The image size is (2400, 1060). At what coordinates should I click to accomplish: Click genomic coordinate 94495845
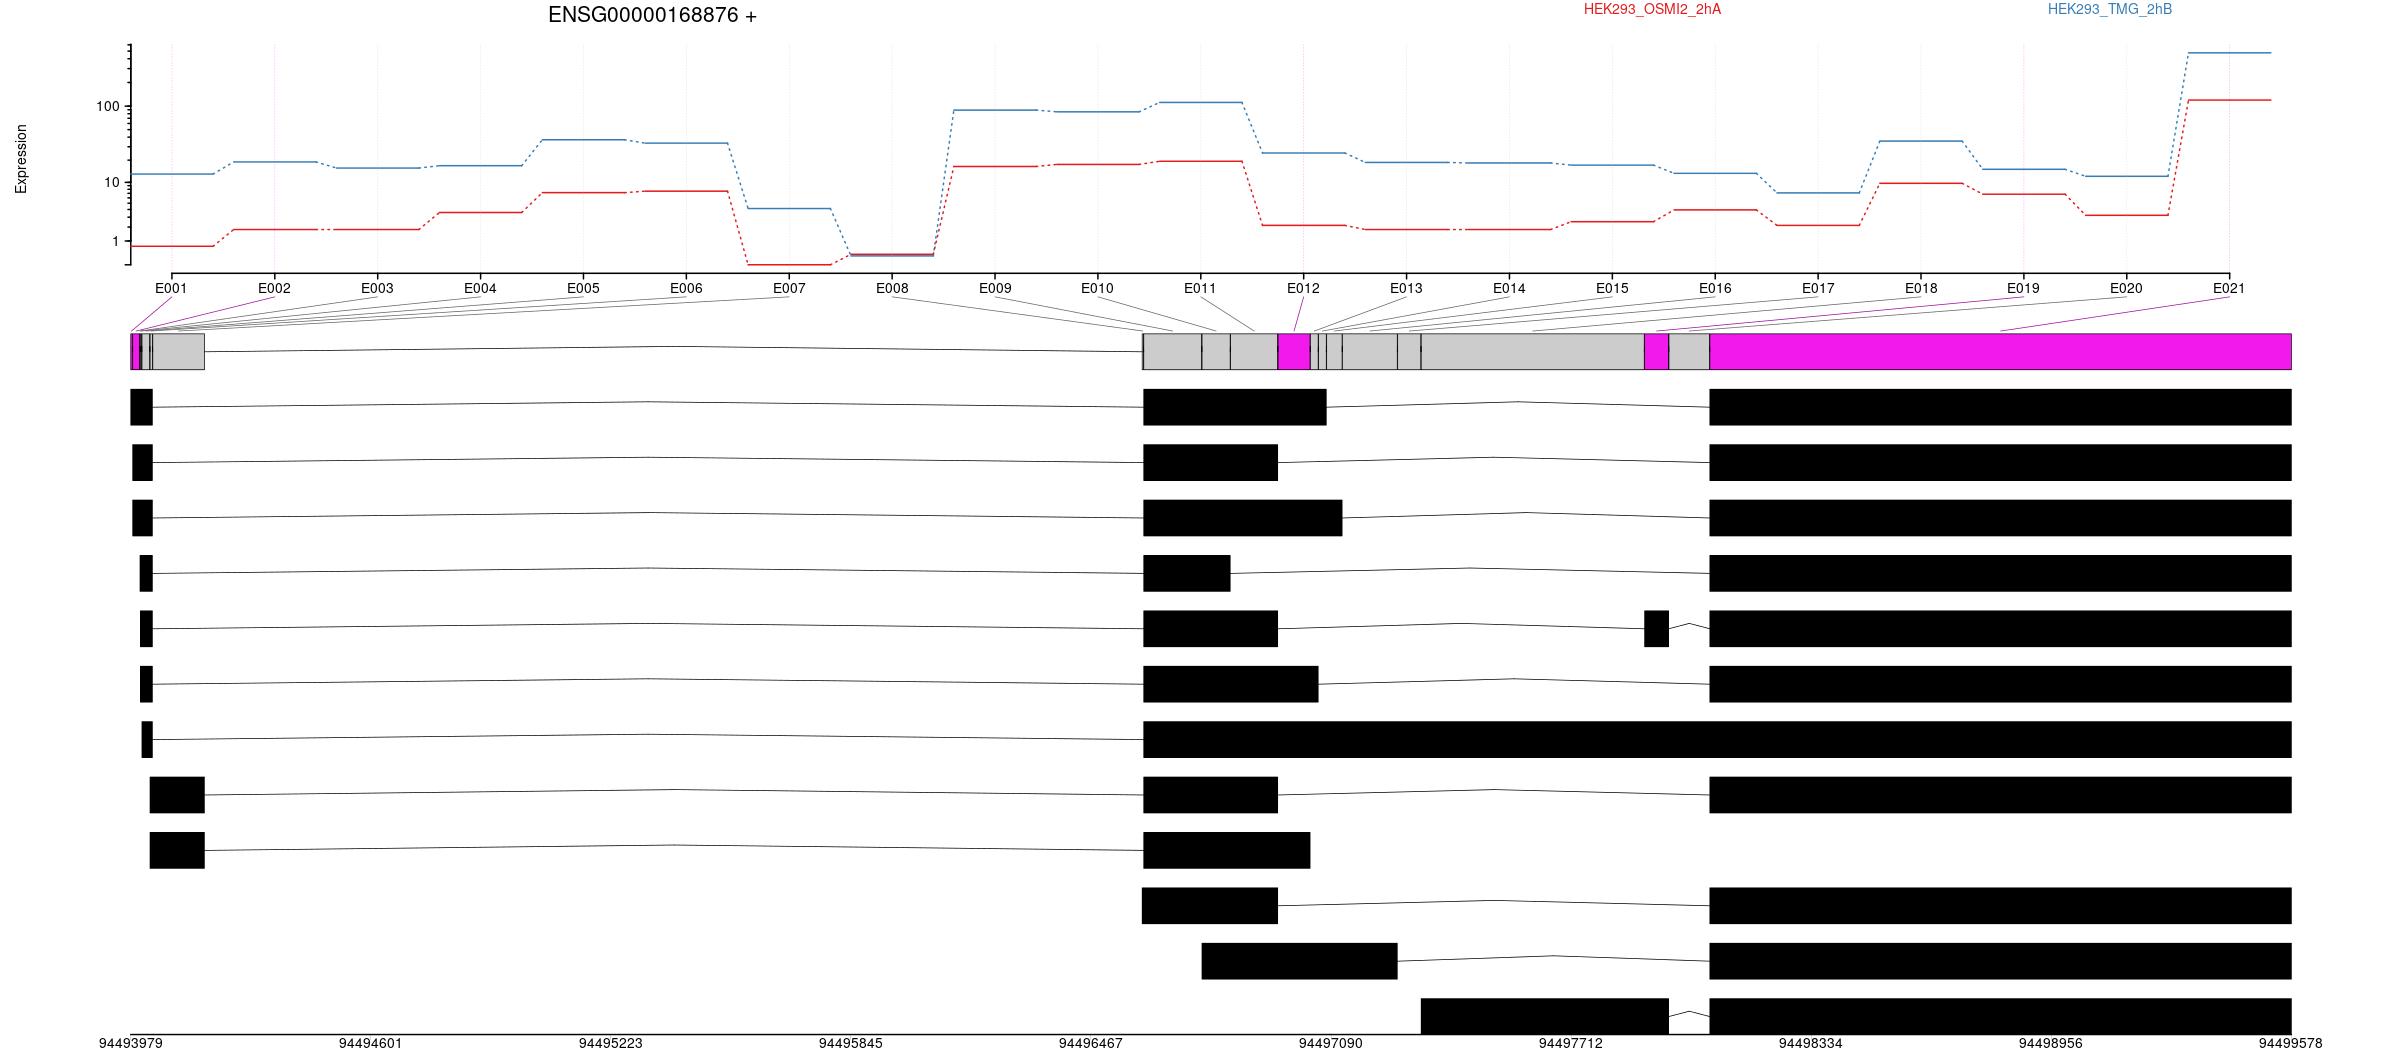click(850, 1043)
